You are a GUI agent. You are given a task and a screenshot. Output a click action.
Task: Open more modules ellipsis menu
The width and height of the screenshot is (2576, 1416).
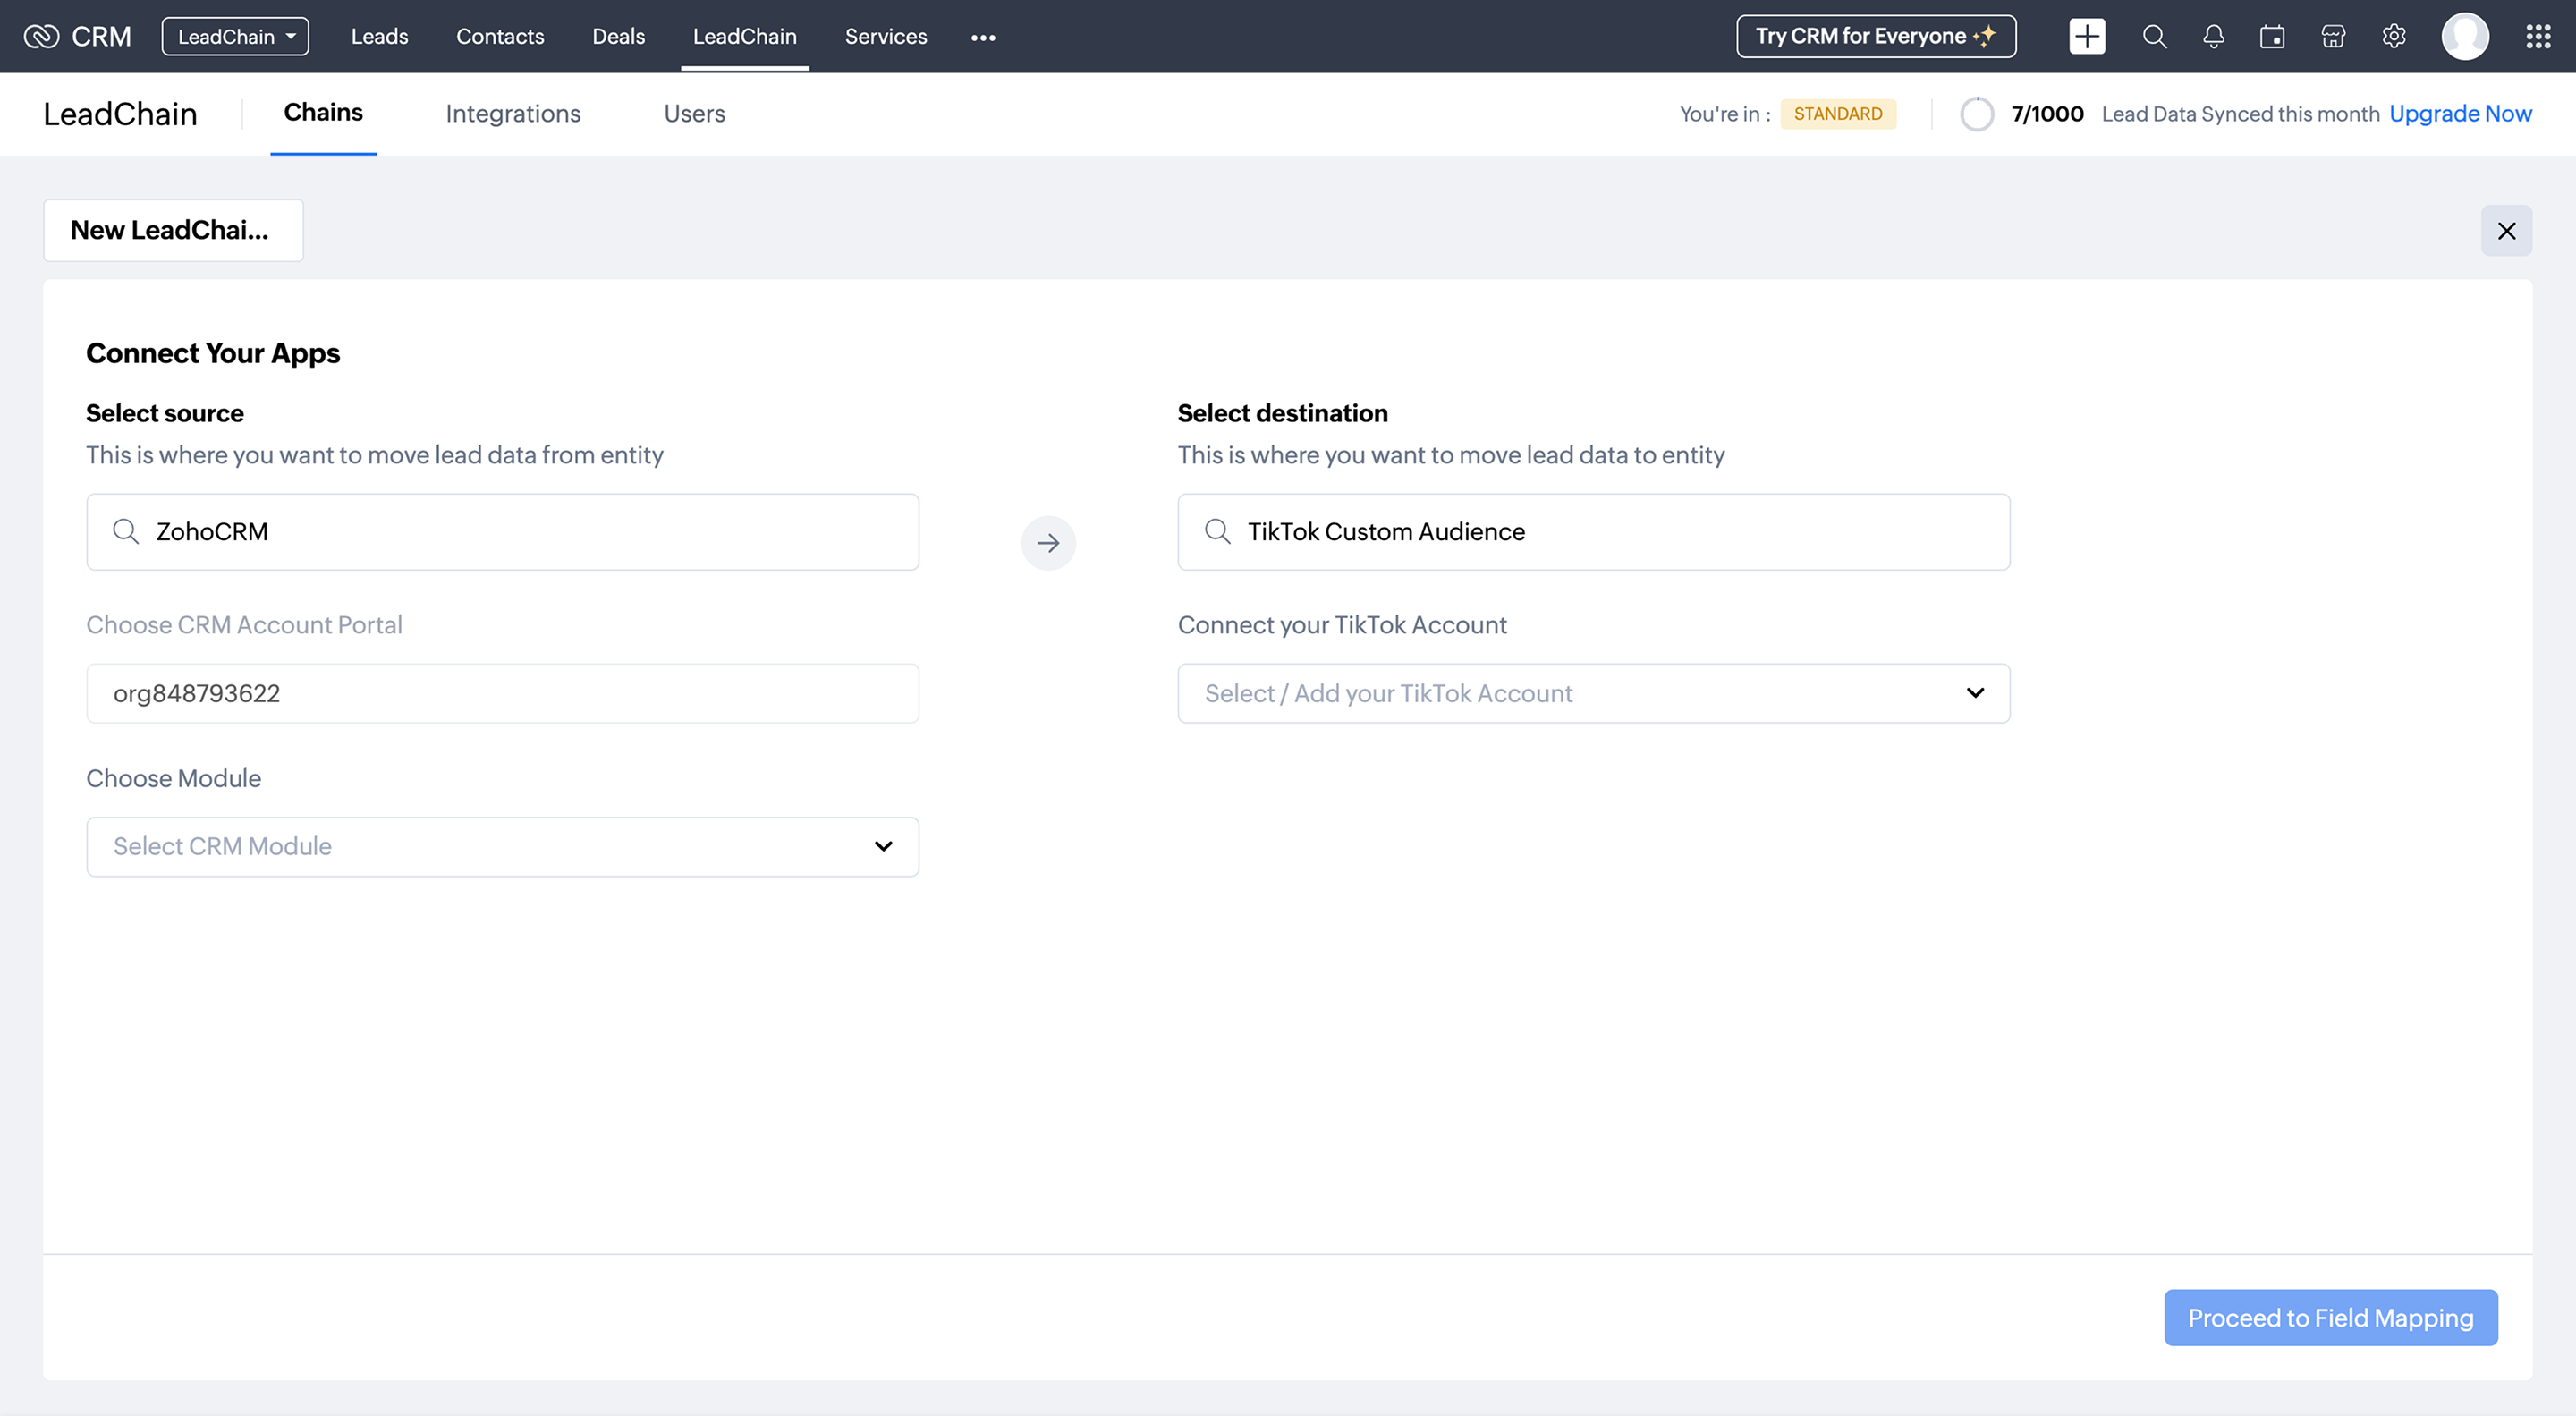pos(982,38)
